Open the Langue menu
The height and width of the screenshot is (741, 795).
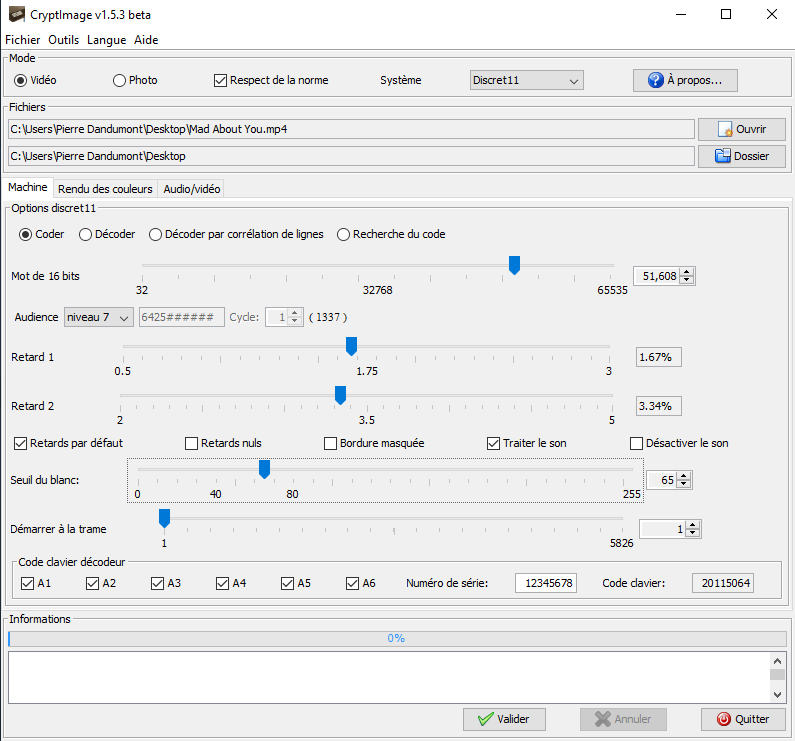(106, 40)
